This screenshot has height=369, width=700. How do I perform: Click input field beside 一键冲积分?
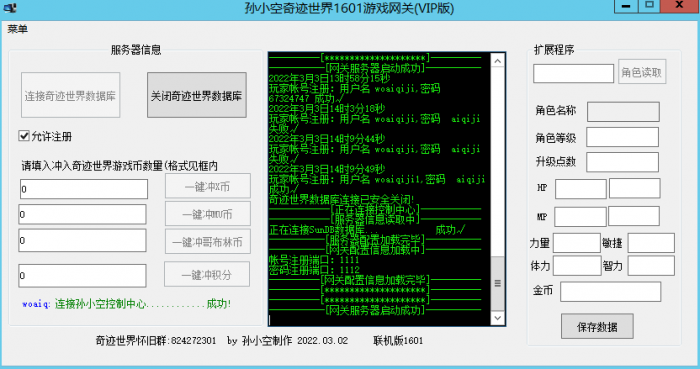[83, 276]
